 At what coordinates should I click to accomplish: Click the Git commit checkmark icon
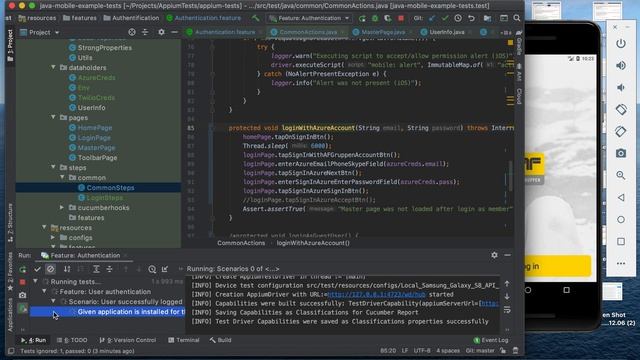click(x=445, y=18)
